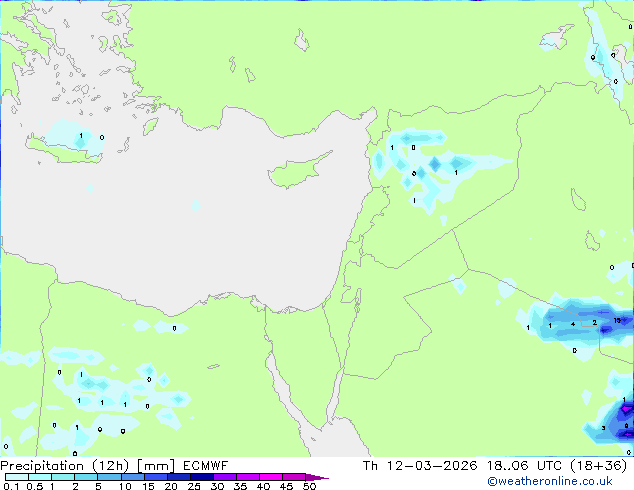Image resolution: width=634 pixels, height=490 pixels.
Task: Click the 40–45 mm legend color swatch
Action: [271, 477]
